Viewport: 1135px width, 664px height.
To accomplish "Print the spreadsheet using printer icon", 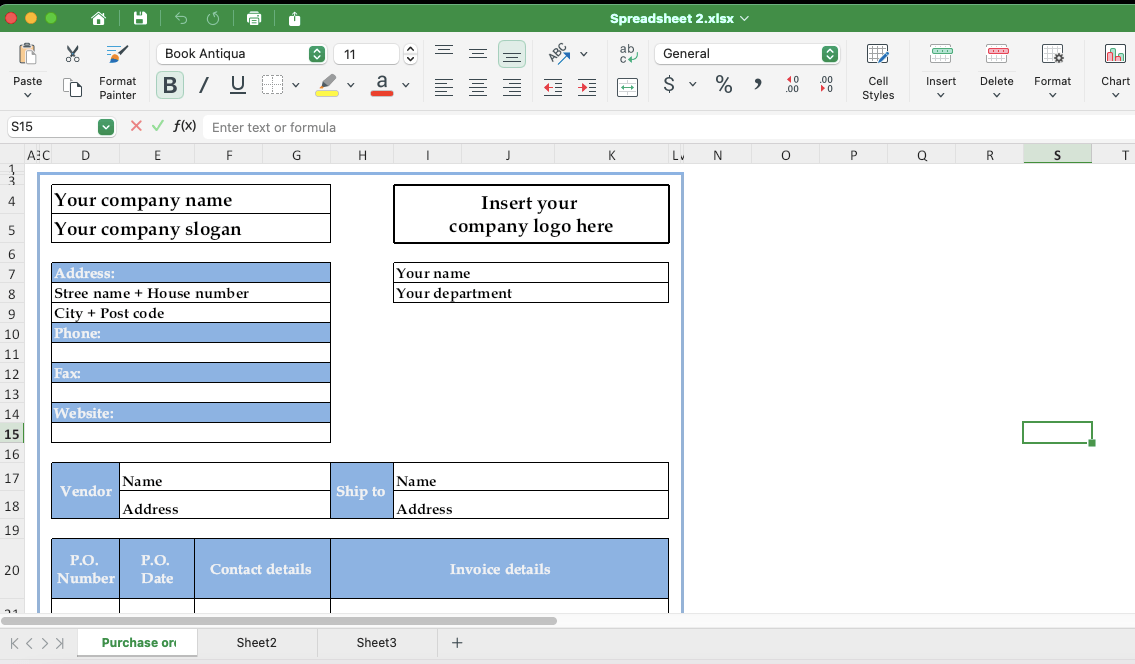I will 253,19.
